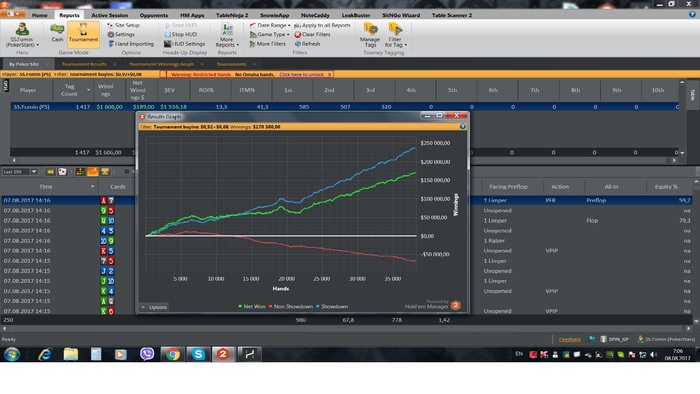Click SPIN_GP in the status bar
Screen dimensions: 700x394
pos(615,339)
